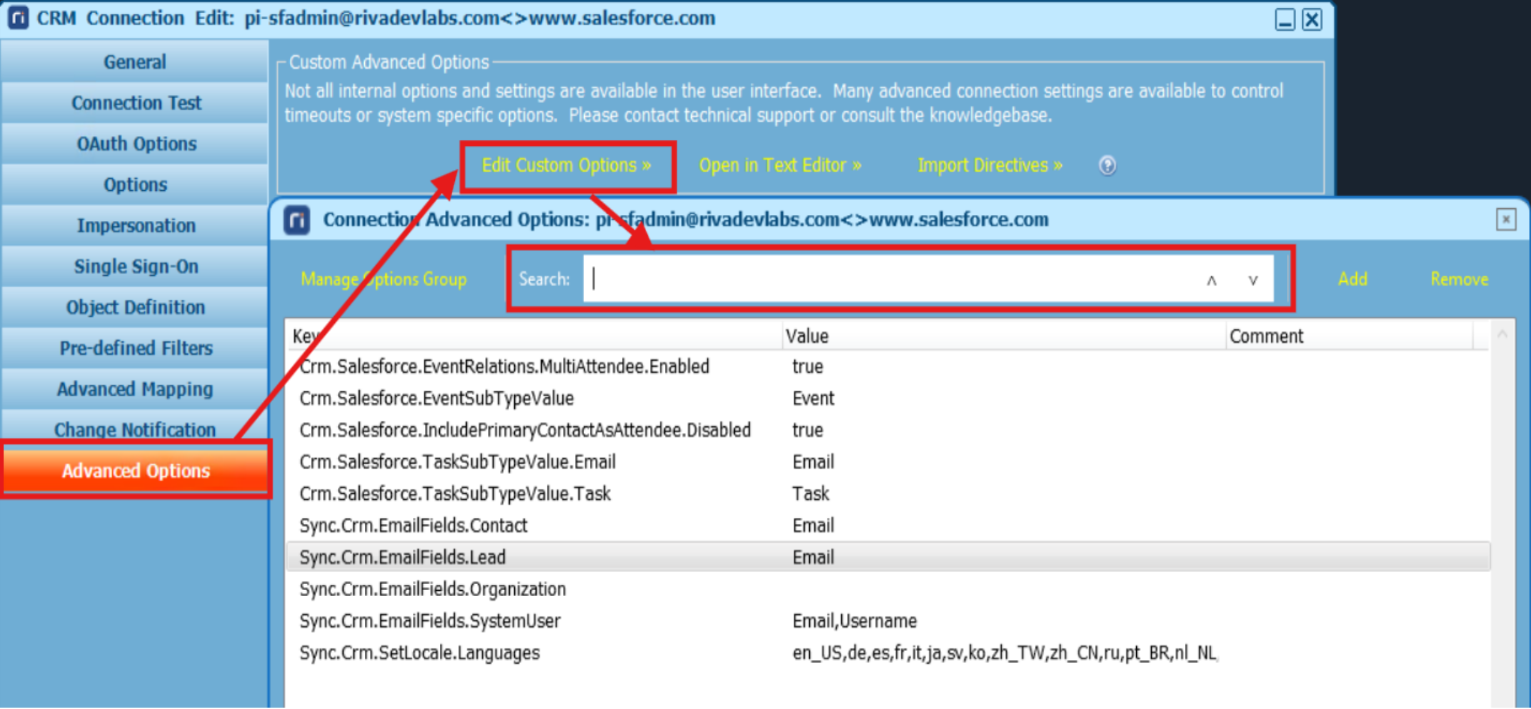Jump to next search match with down arrow

1253,280
